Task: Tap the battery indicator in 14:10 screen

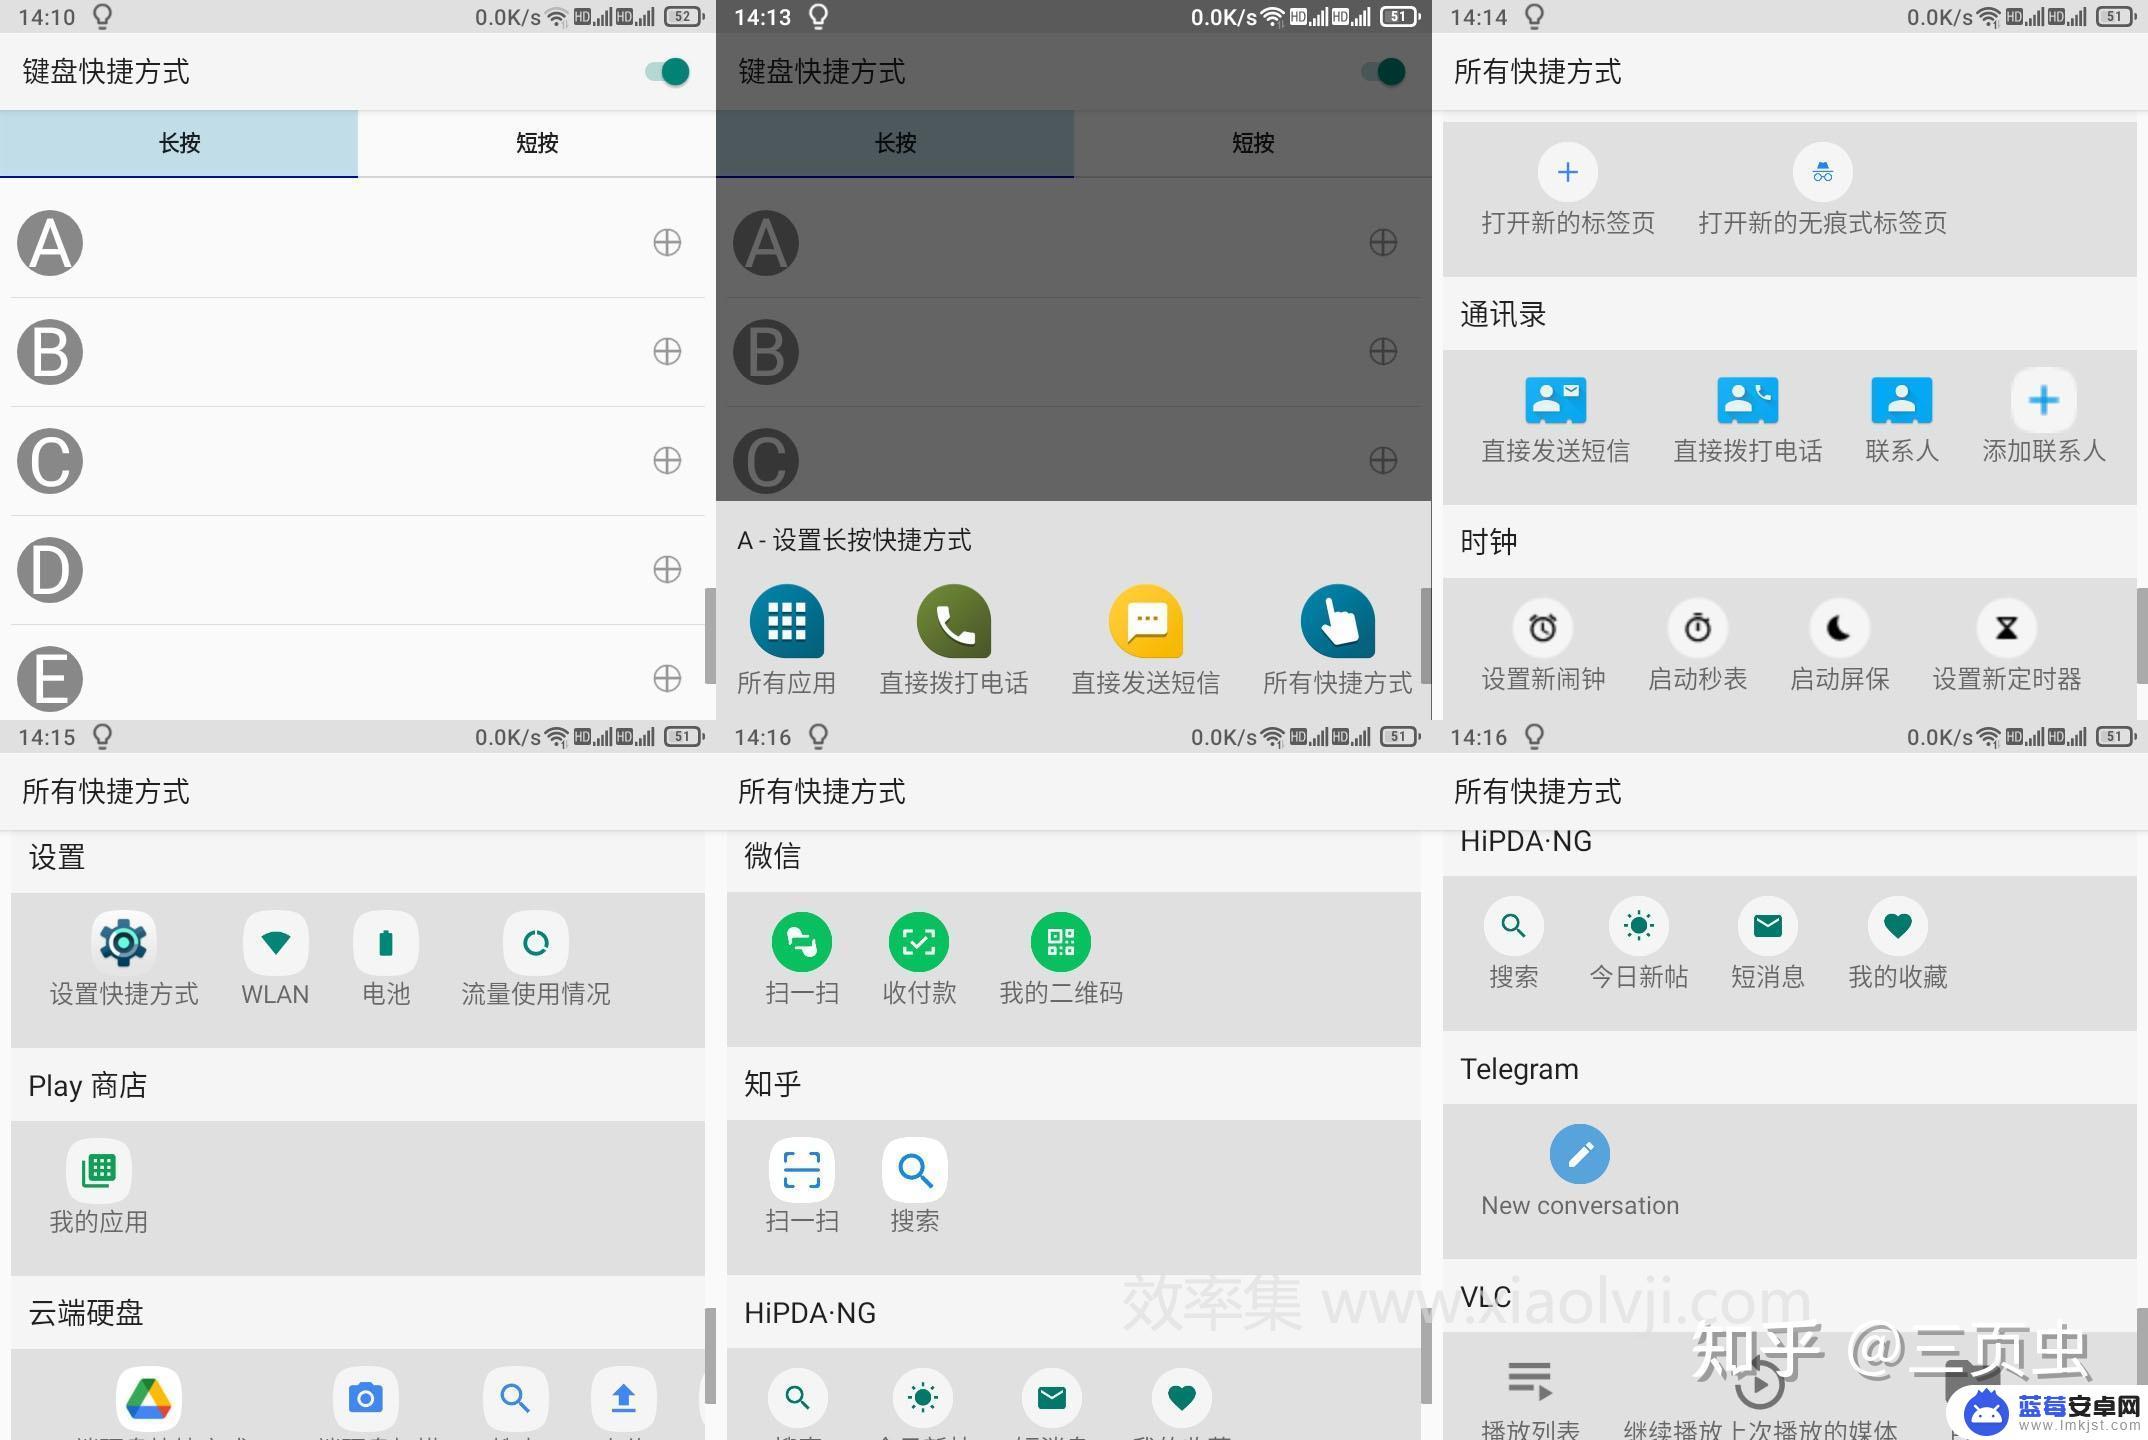Action: pyautogui.click(x=685, y=17)
